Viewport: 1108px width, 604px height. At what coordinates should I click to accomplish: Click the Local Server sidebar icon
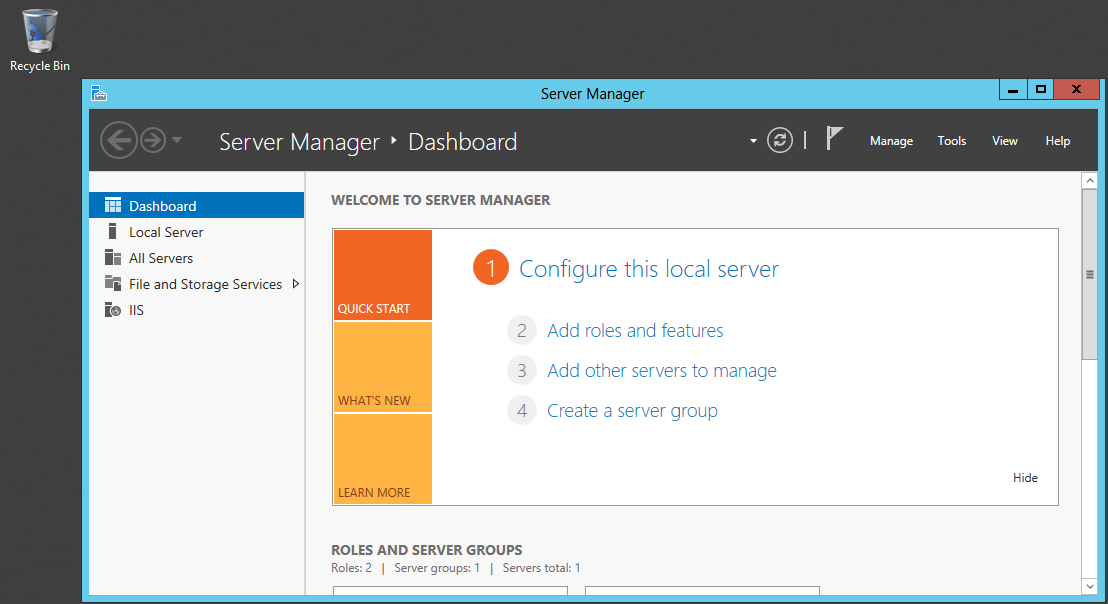coord(113,232)
